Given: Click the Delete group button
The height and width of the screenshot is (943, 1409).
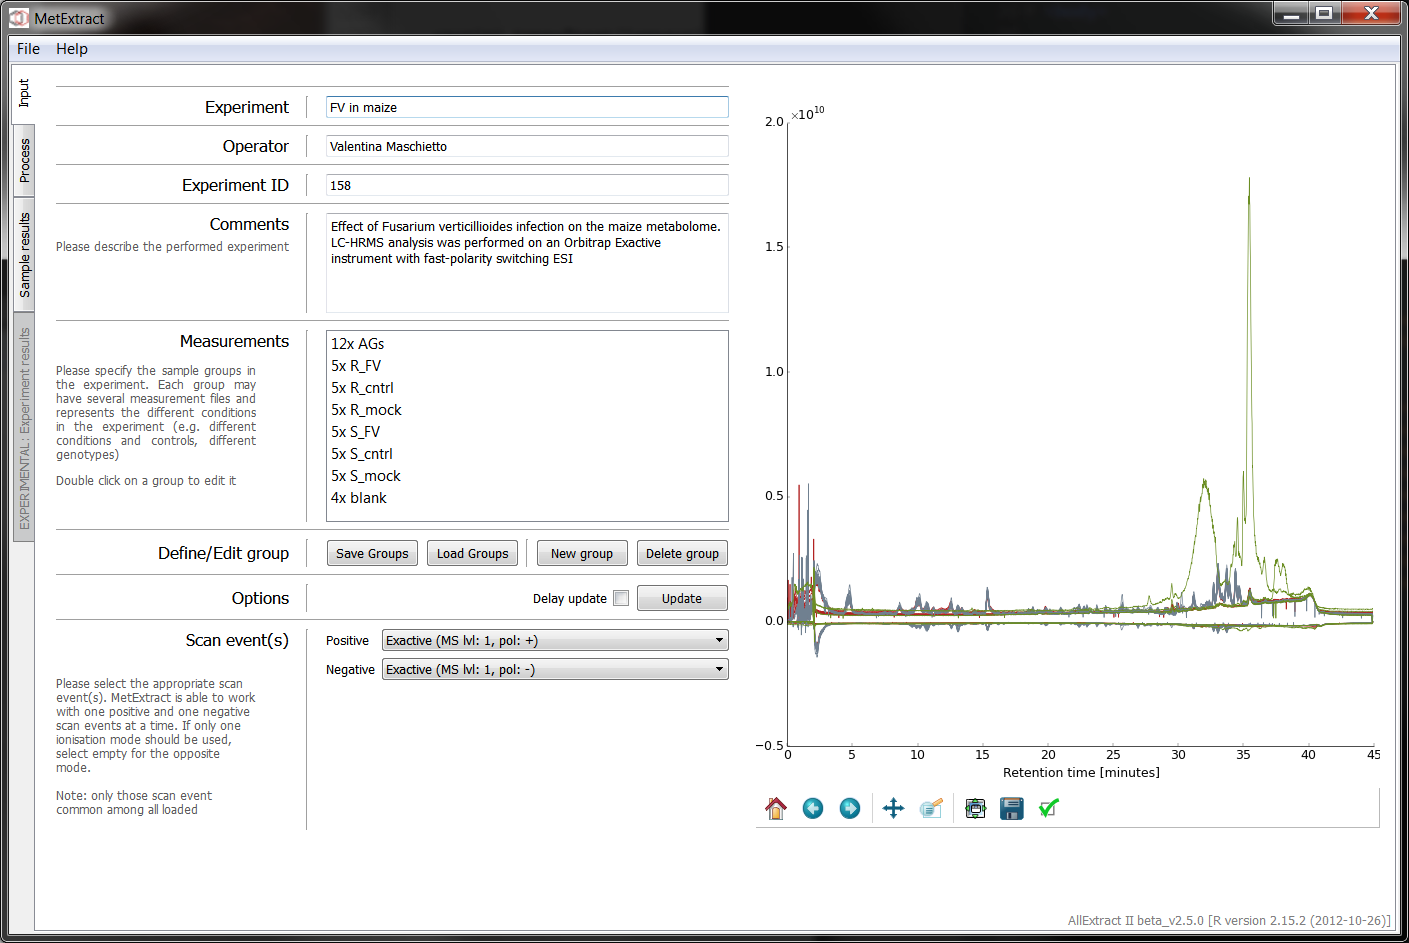Looking at the screenshot, I should [x=682, y=553].
